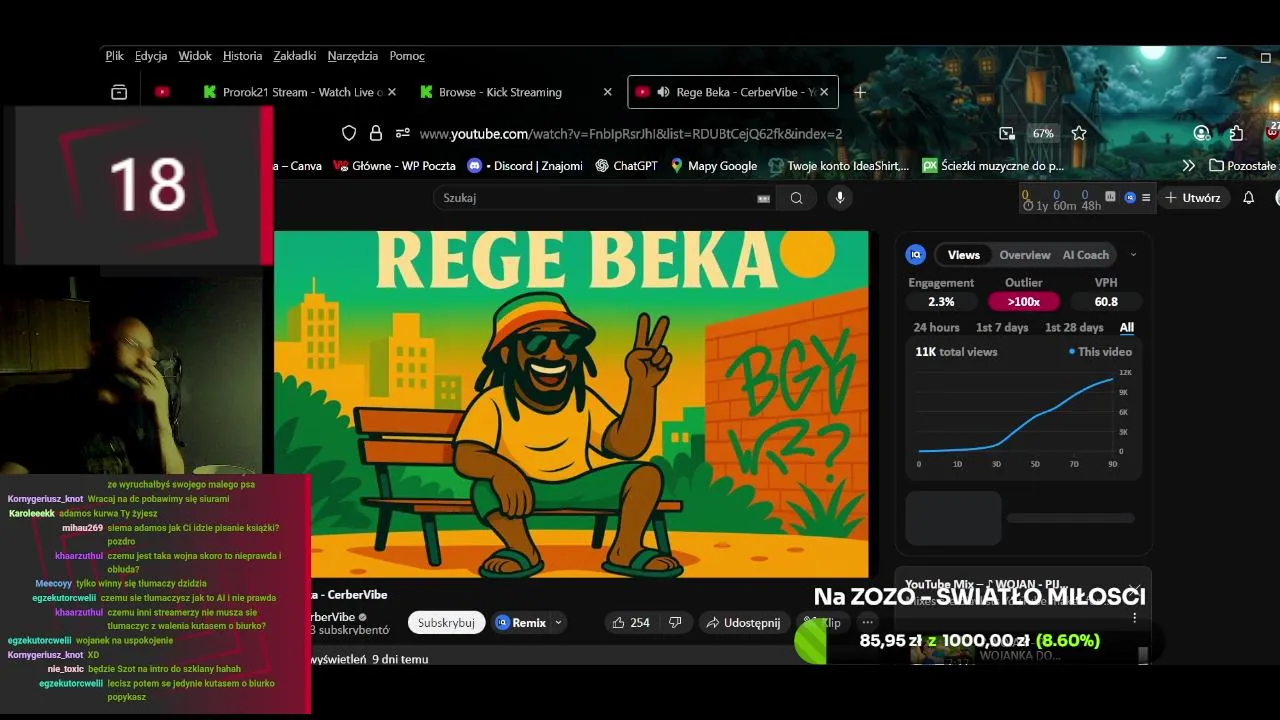Open Narzędzia menu
The width and height of the screenshot is (1280, 720).
pyautogui.click(x=353, y=56)
